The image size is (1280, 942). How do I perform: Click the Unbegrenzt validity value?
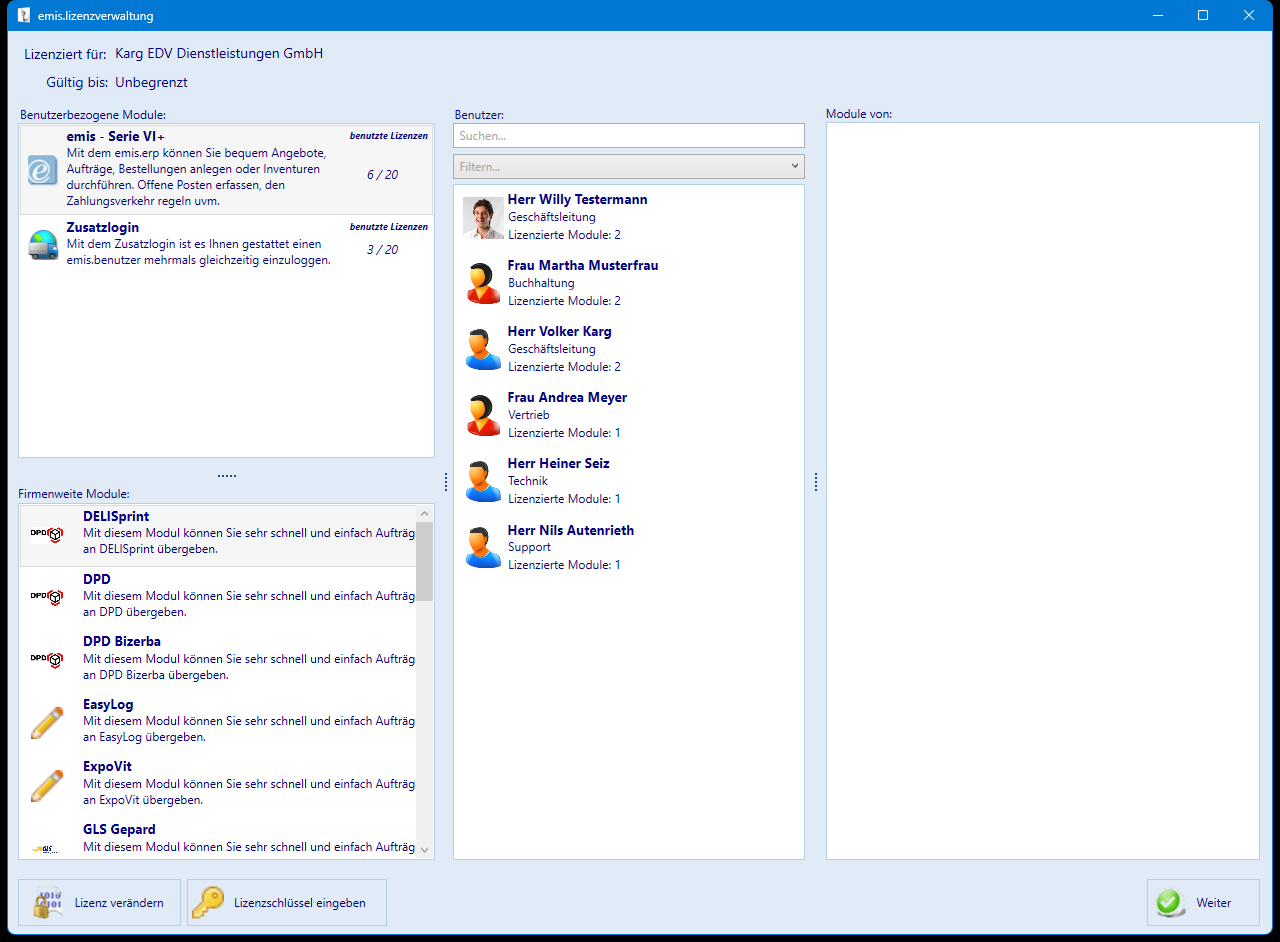[x=151, y=82]
